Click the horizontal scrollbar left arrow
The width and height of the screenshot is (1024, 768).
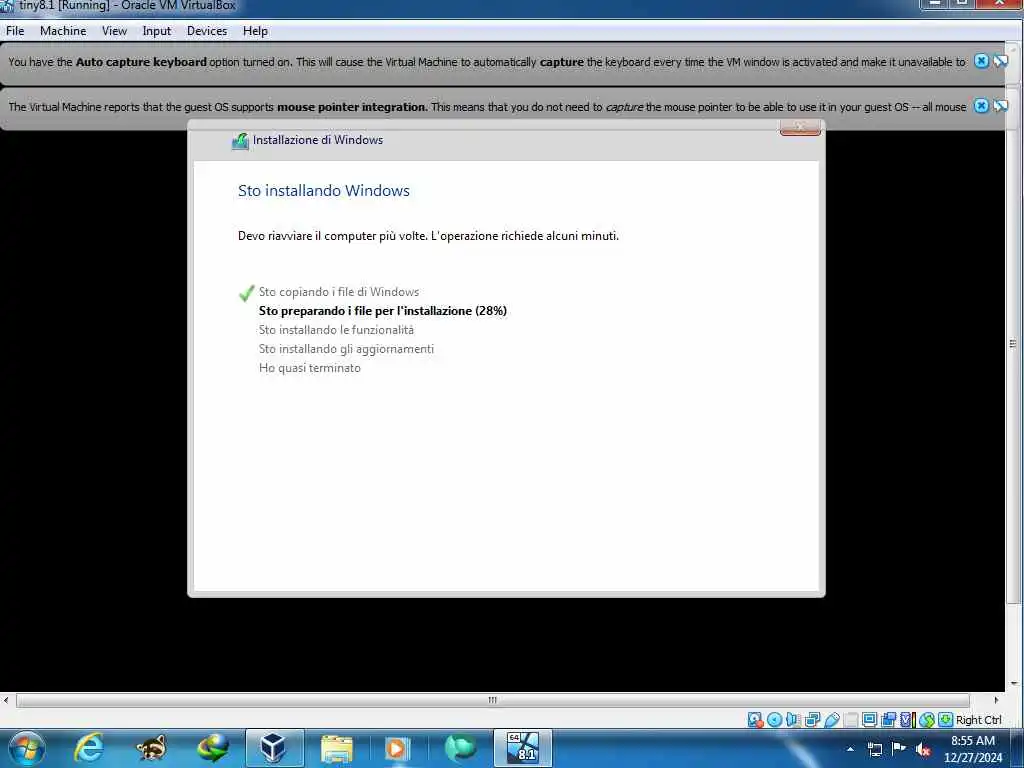pyautogui.click(x=6, y=700)
